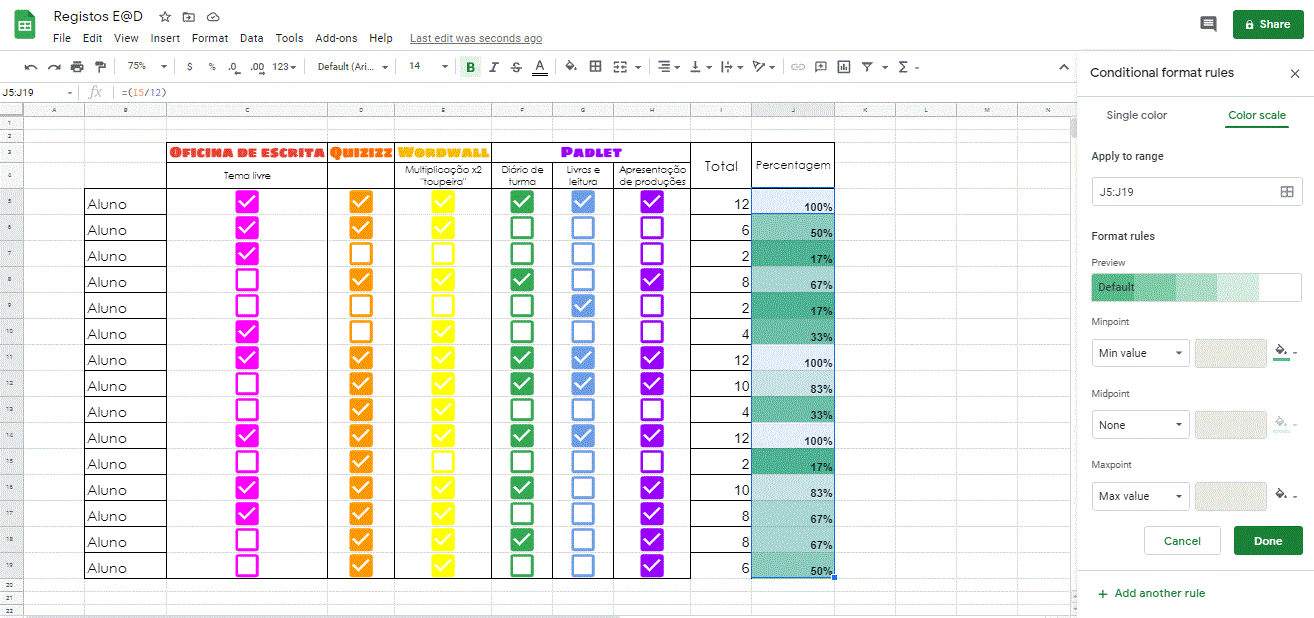
Task: Toggle Diário de turma checkbox in row 19
Action: click(521, 566)
